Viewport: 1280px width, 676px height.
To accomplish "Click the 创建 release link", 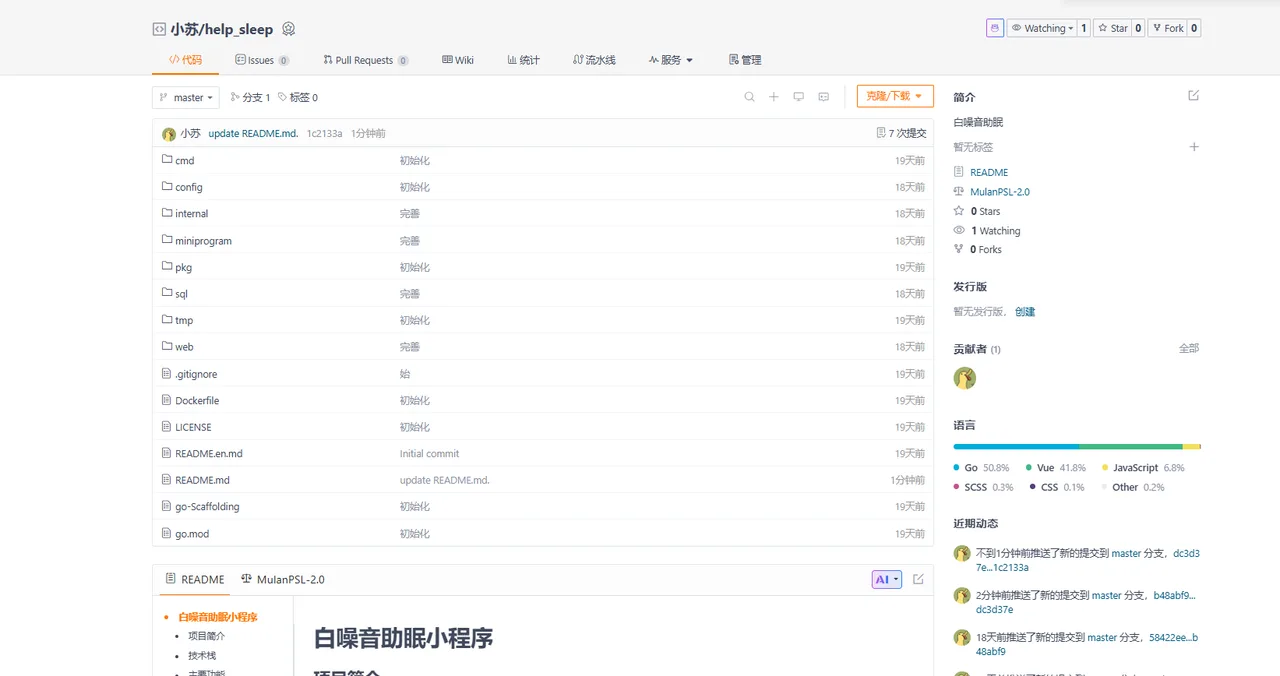I will pos(1025,312).
